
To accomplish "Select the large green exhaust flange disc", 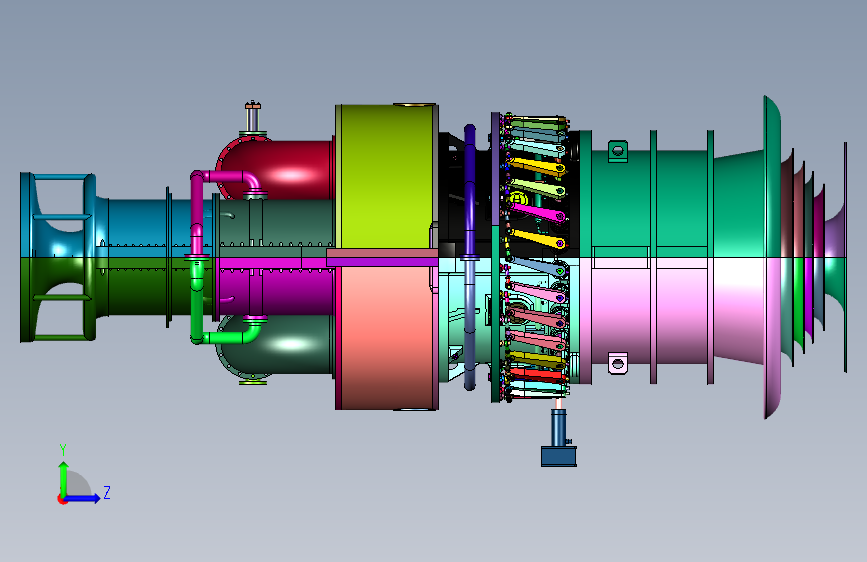I will [x=772, y=177].
